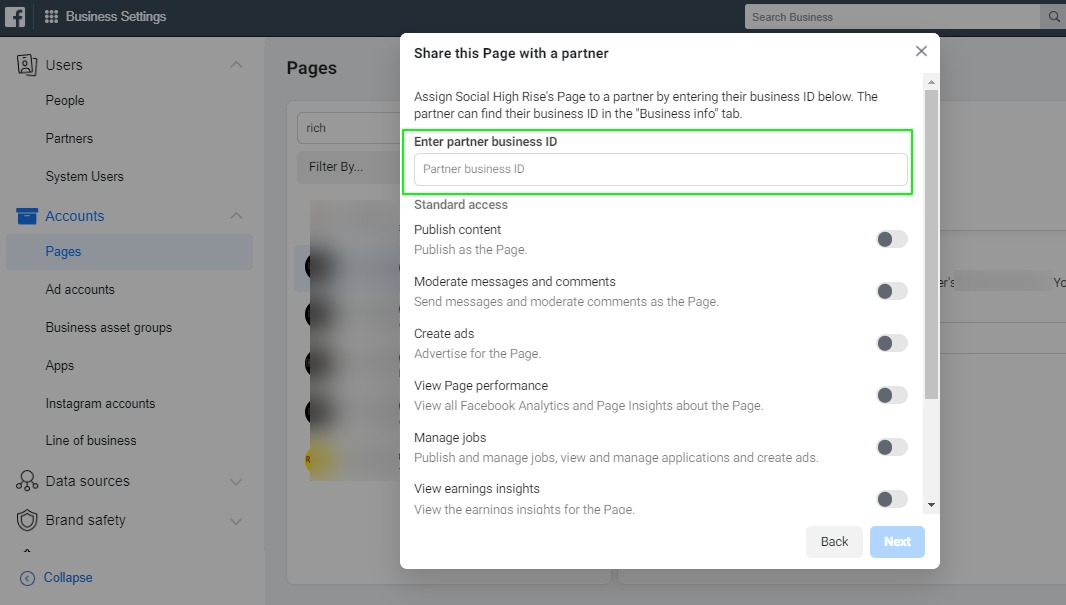This screenshot has width=1066, height=605.
Task: Click the Standard access heading
Action: pos(461,205)
